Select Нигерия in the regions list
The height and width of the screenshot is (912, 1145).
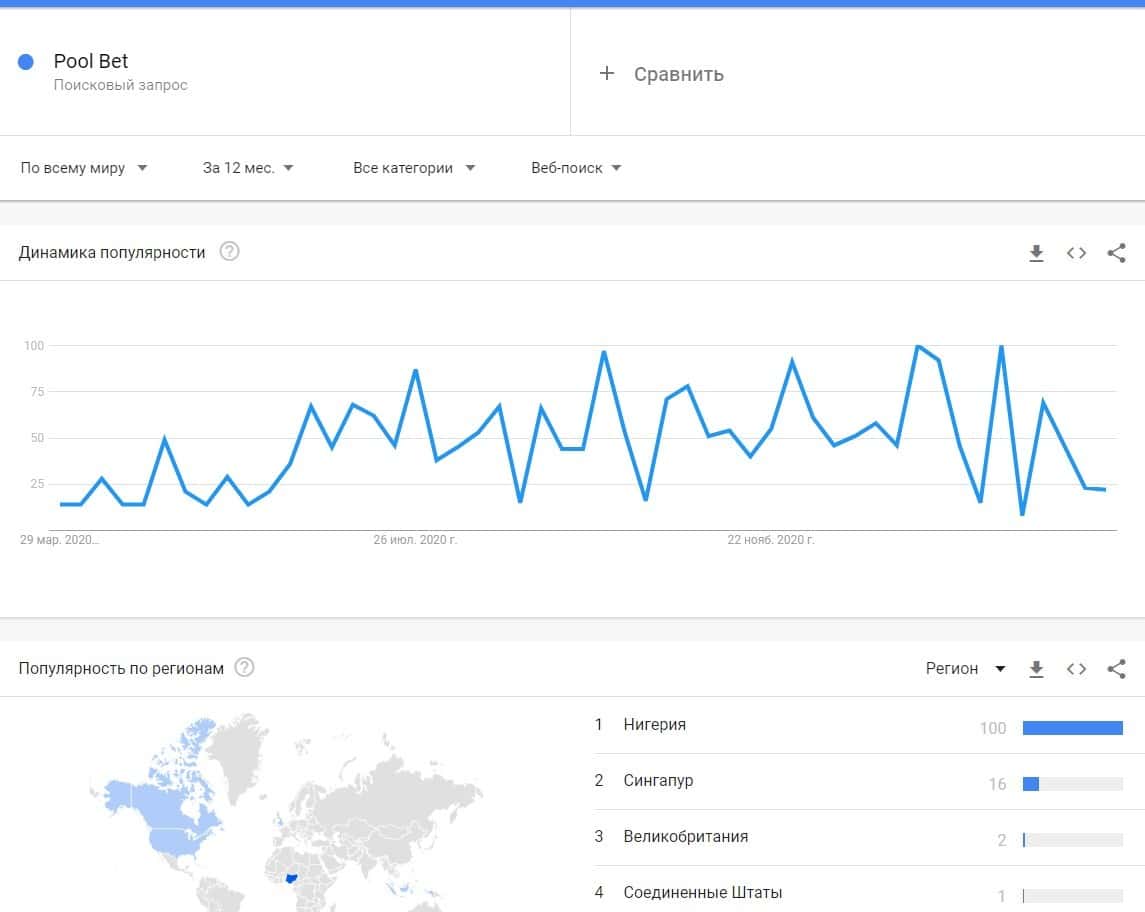(x=654, y=725)
